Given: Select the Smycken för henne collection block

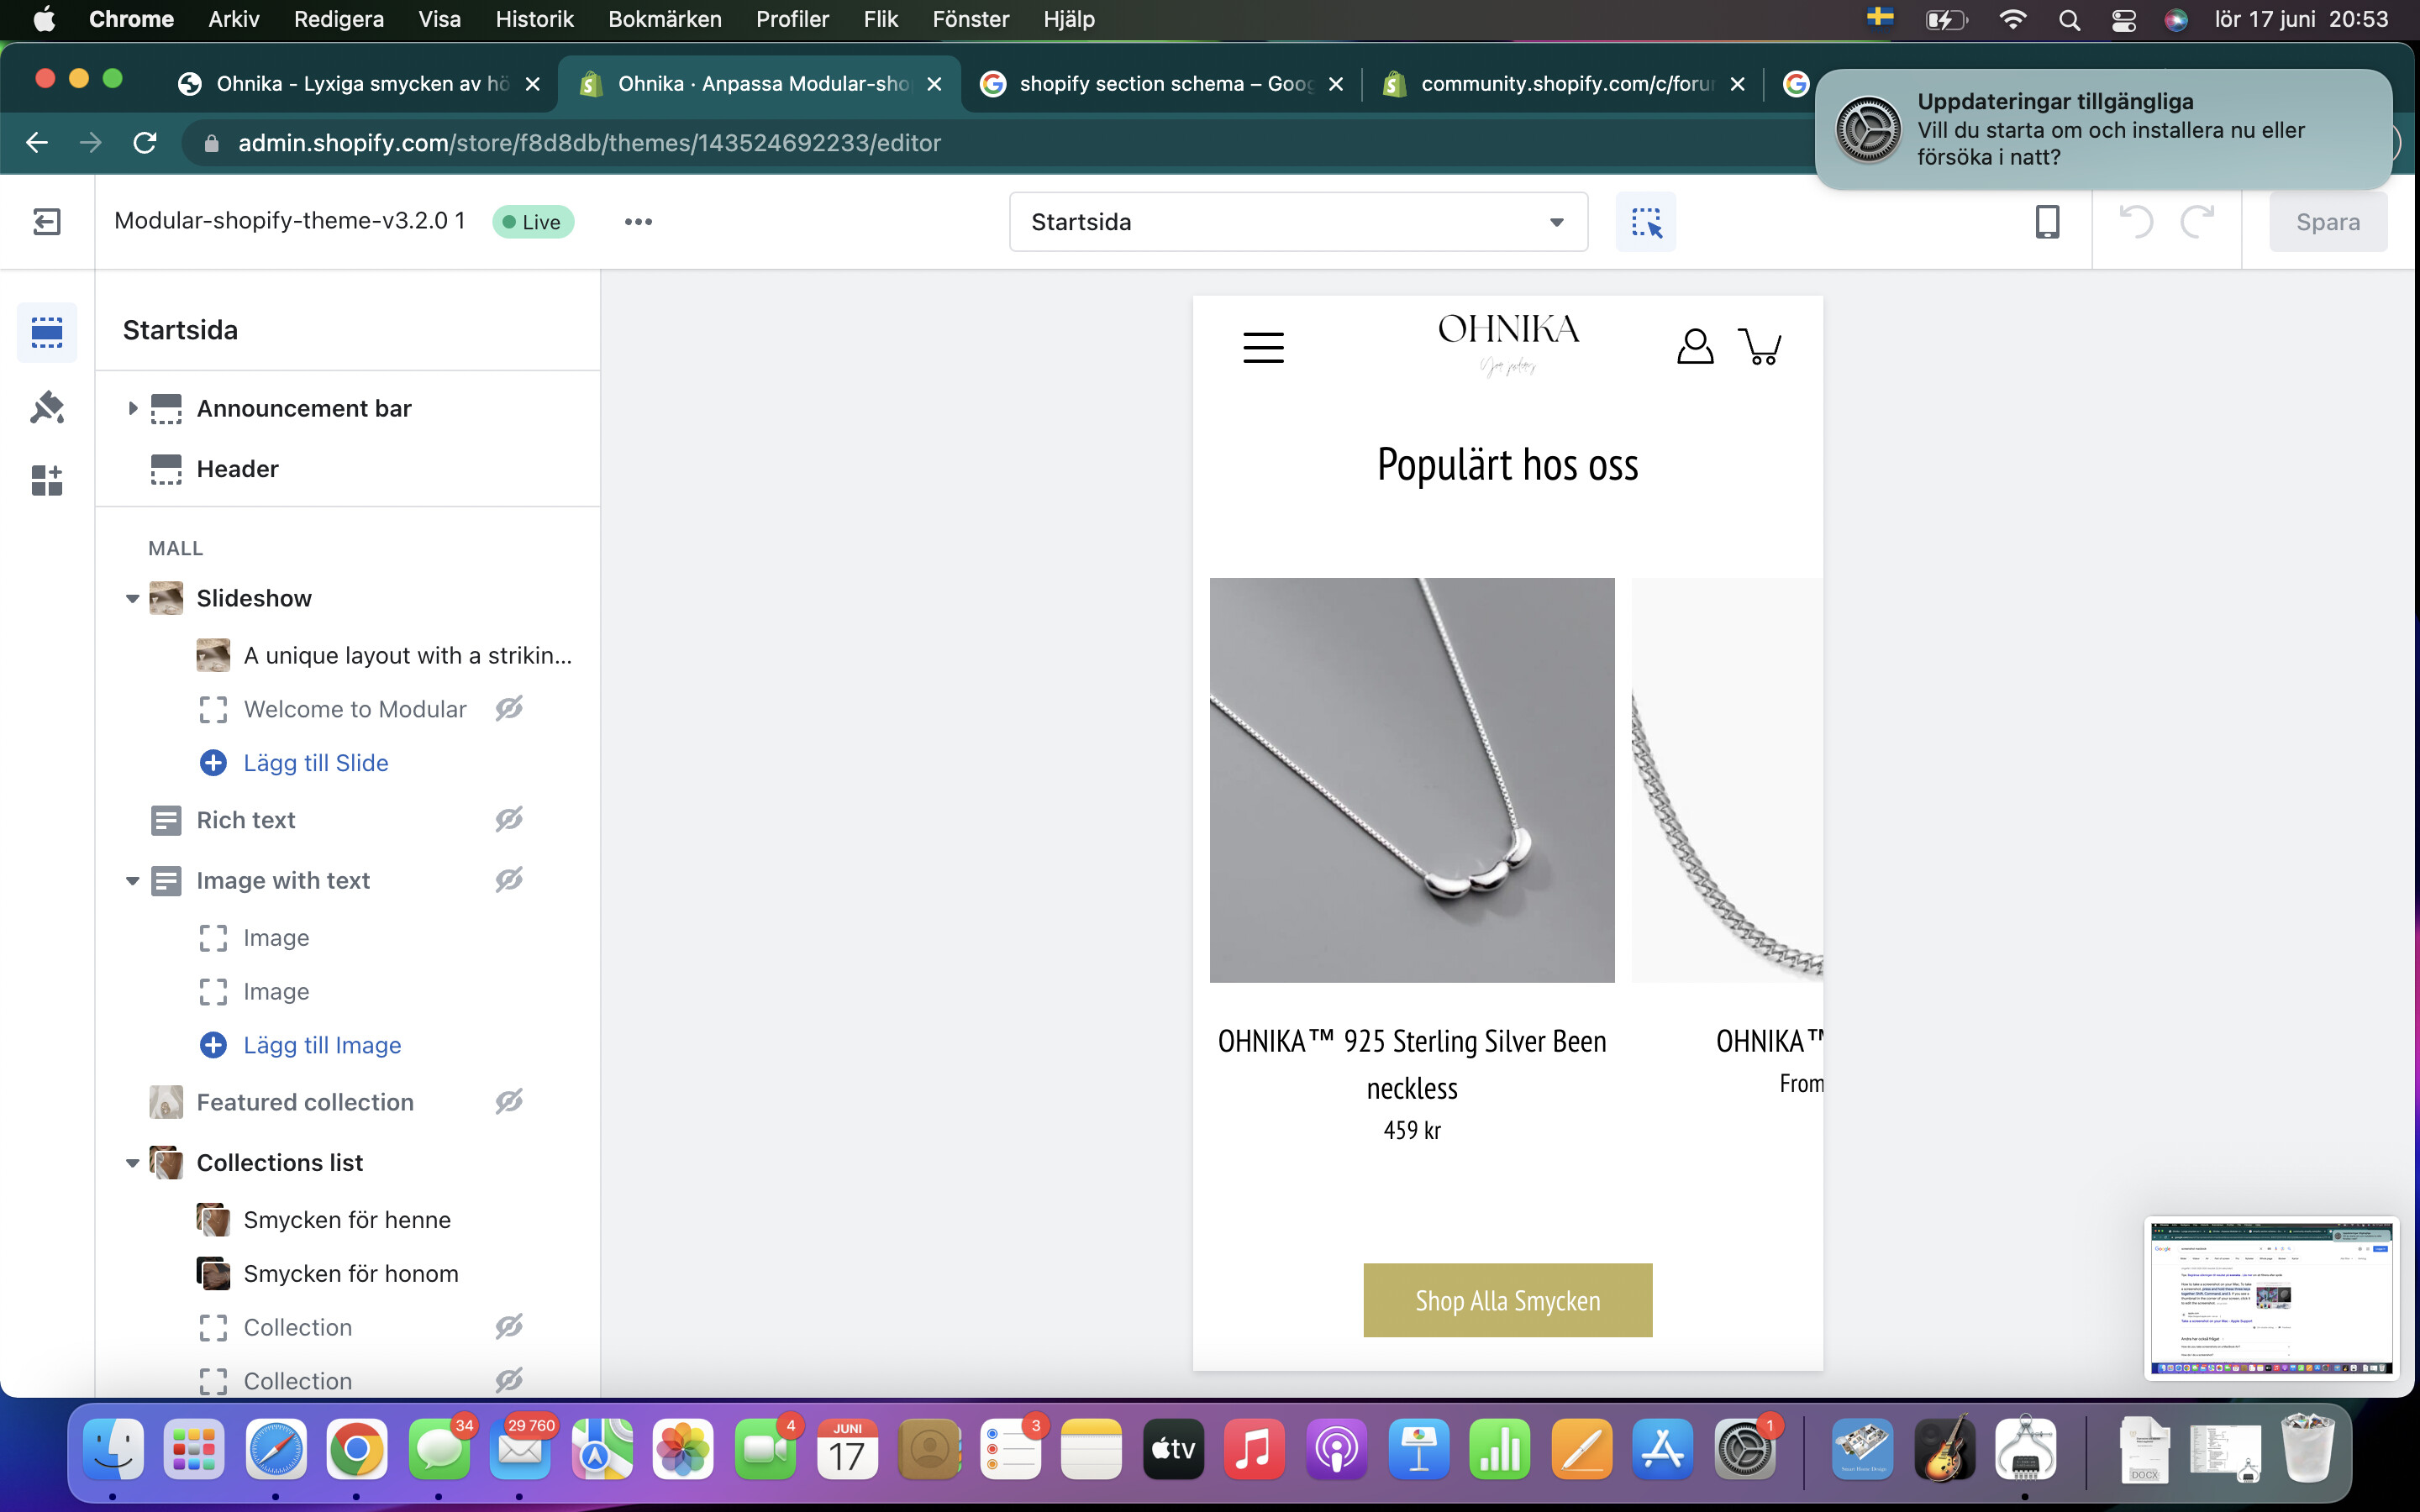Looking at the screenshot, I should [347, 1220].
